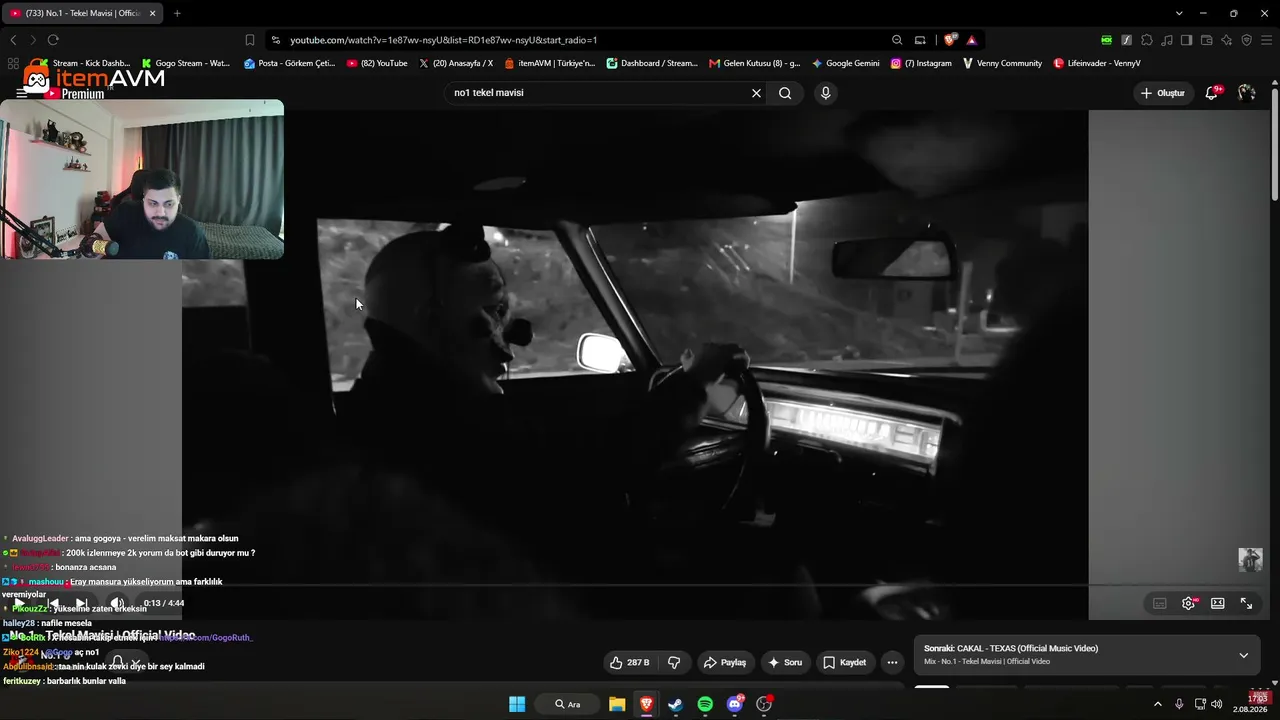Open the Google Gemini bookmark
The height and width of the screenshot is (720, 1280).
(x=846, y=63)
